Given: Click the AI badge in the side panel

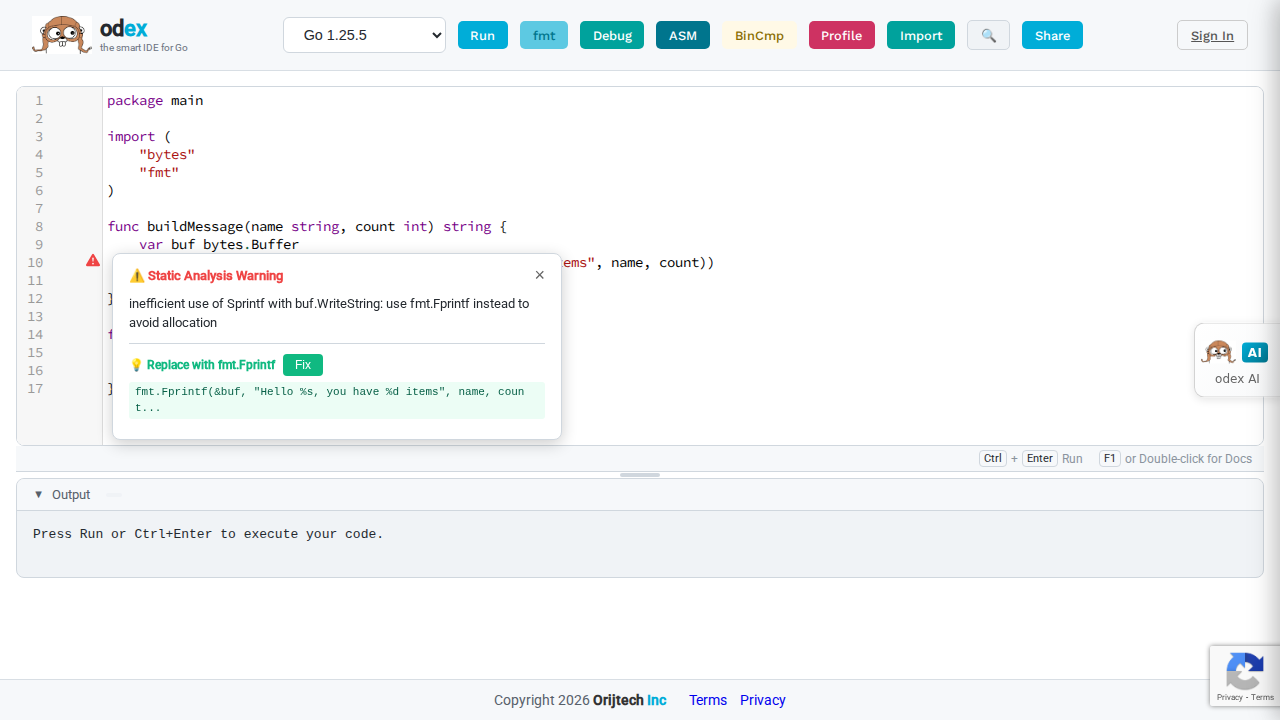Looking at the screenshot, I should coord(1255,352).
